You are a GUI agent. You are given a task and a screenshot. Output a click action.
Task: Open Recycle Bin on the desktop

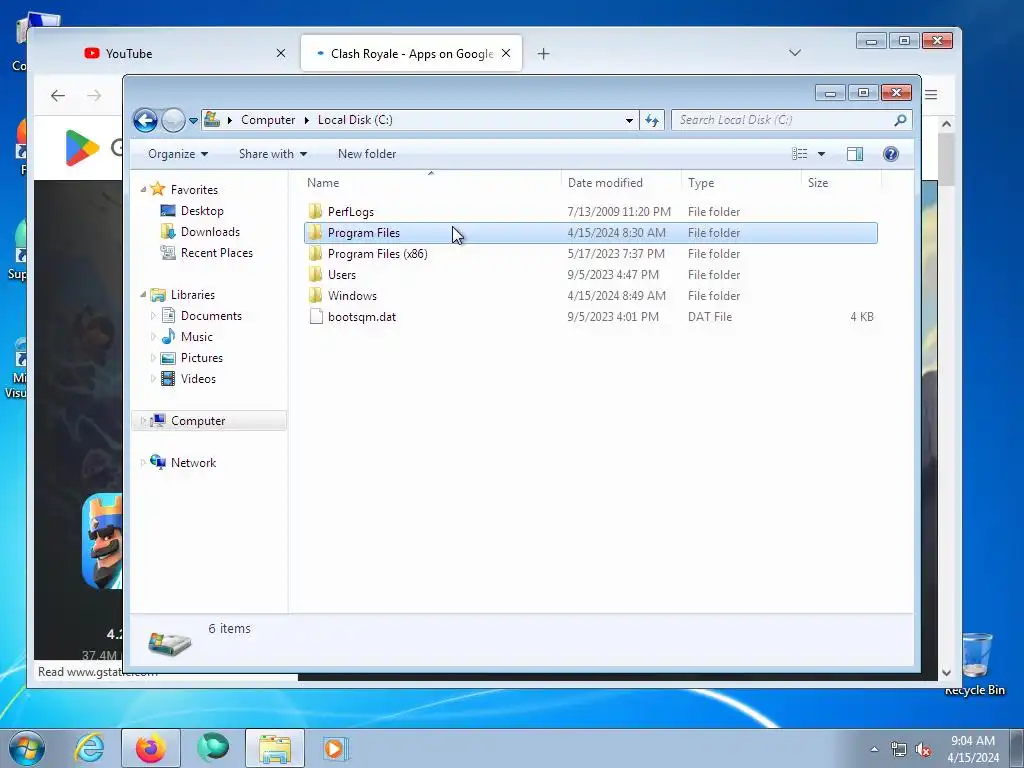pos(975,665)
